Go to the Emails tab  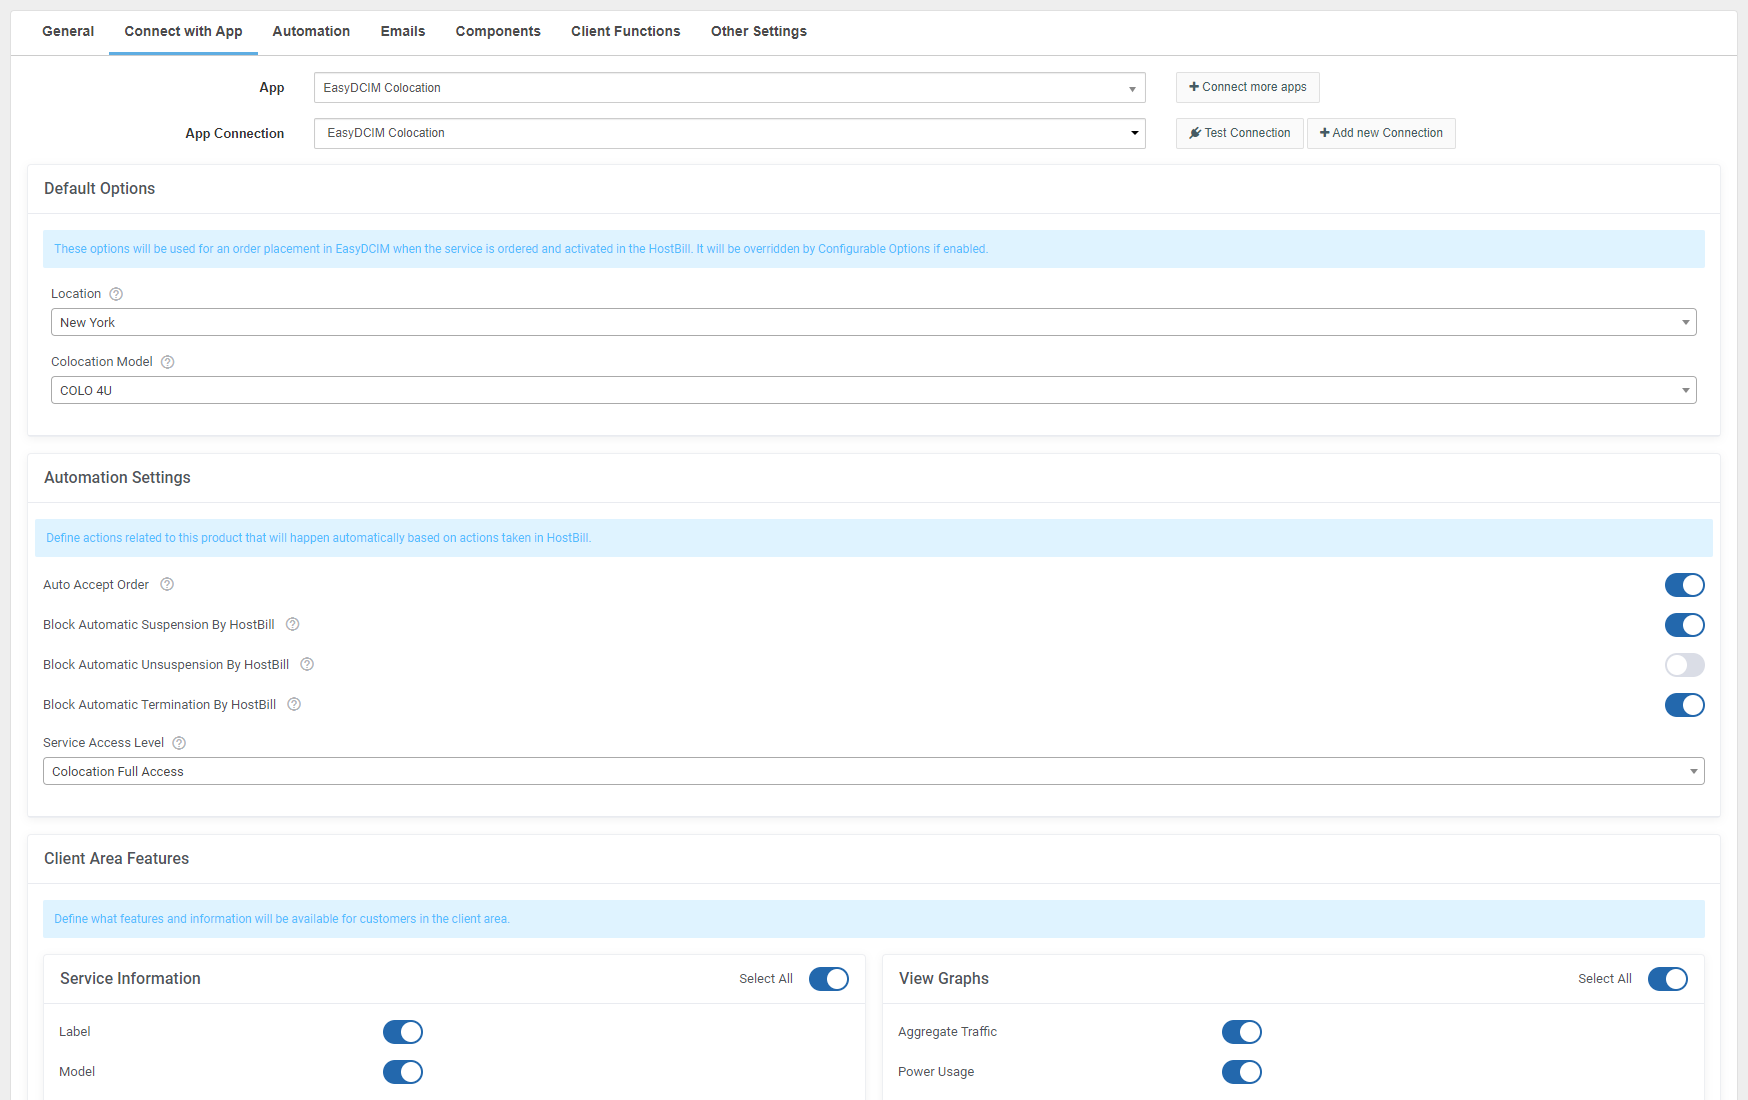pos(403,32)
